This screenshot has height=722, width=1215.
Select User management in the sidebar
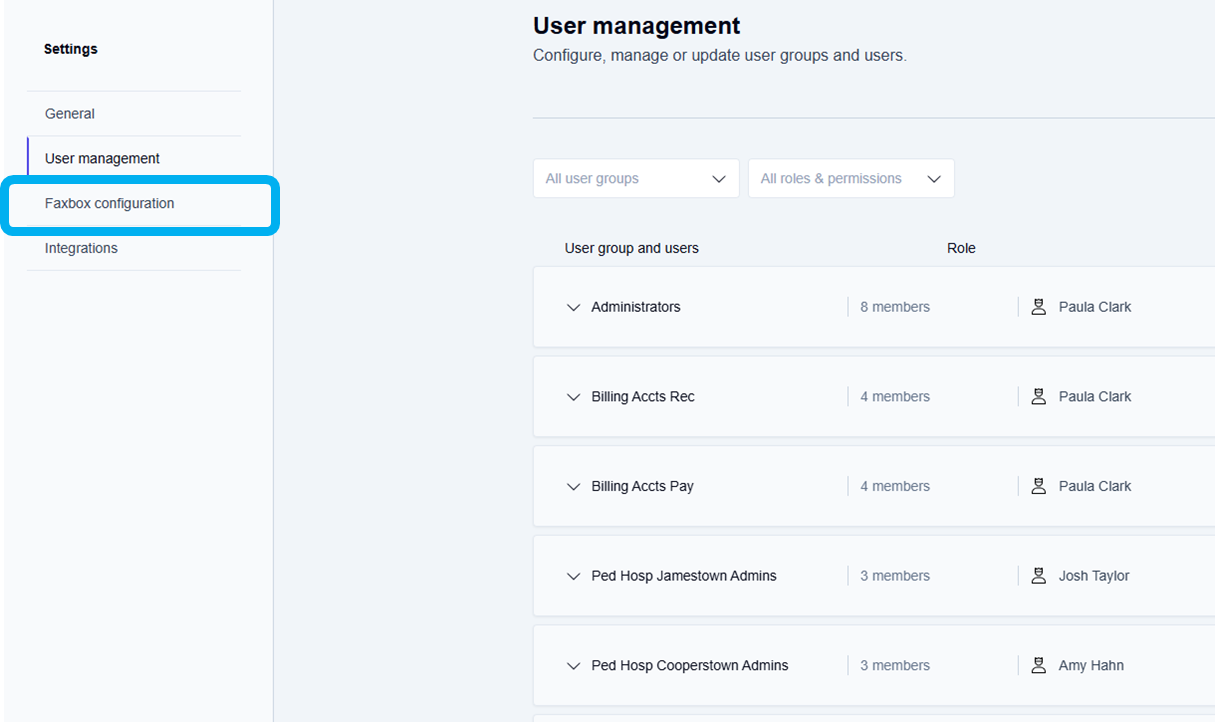pos(102,159)
